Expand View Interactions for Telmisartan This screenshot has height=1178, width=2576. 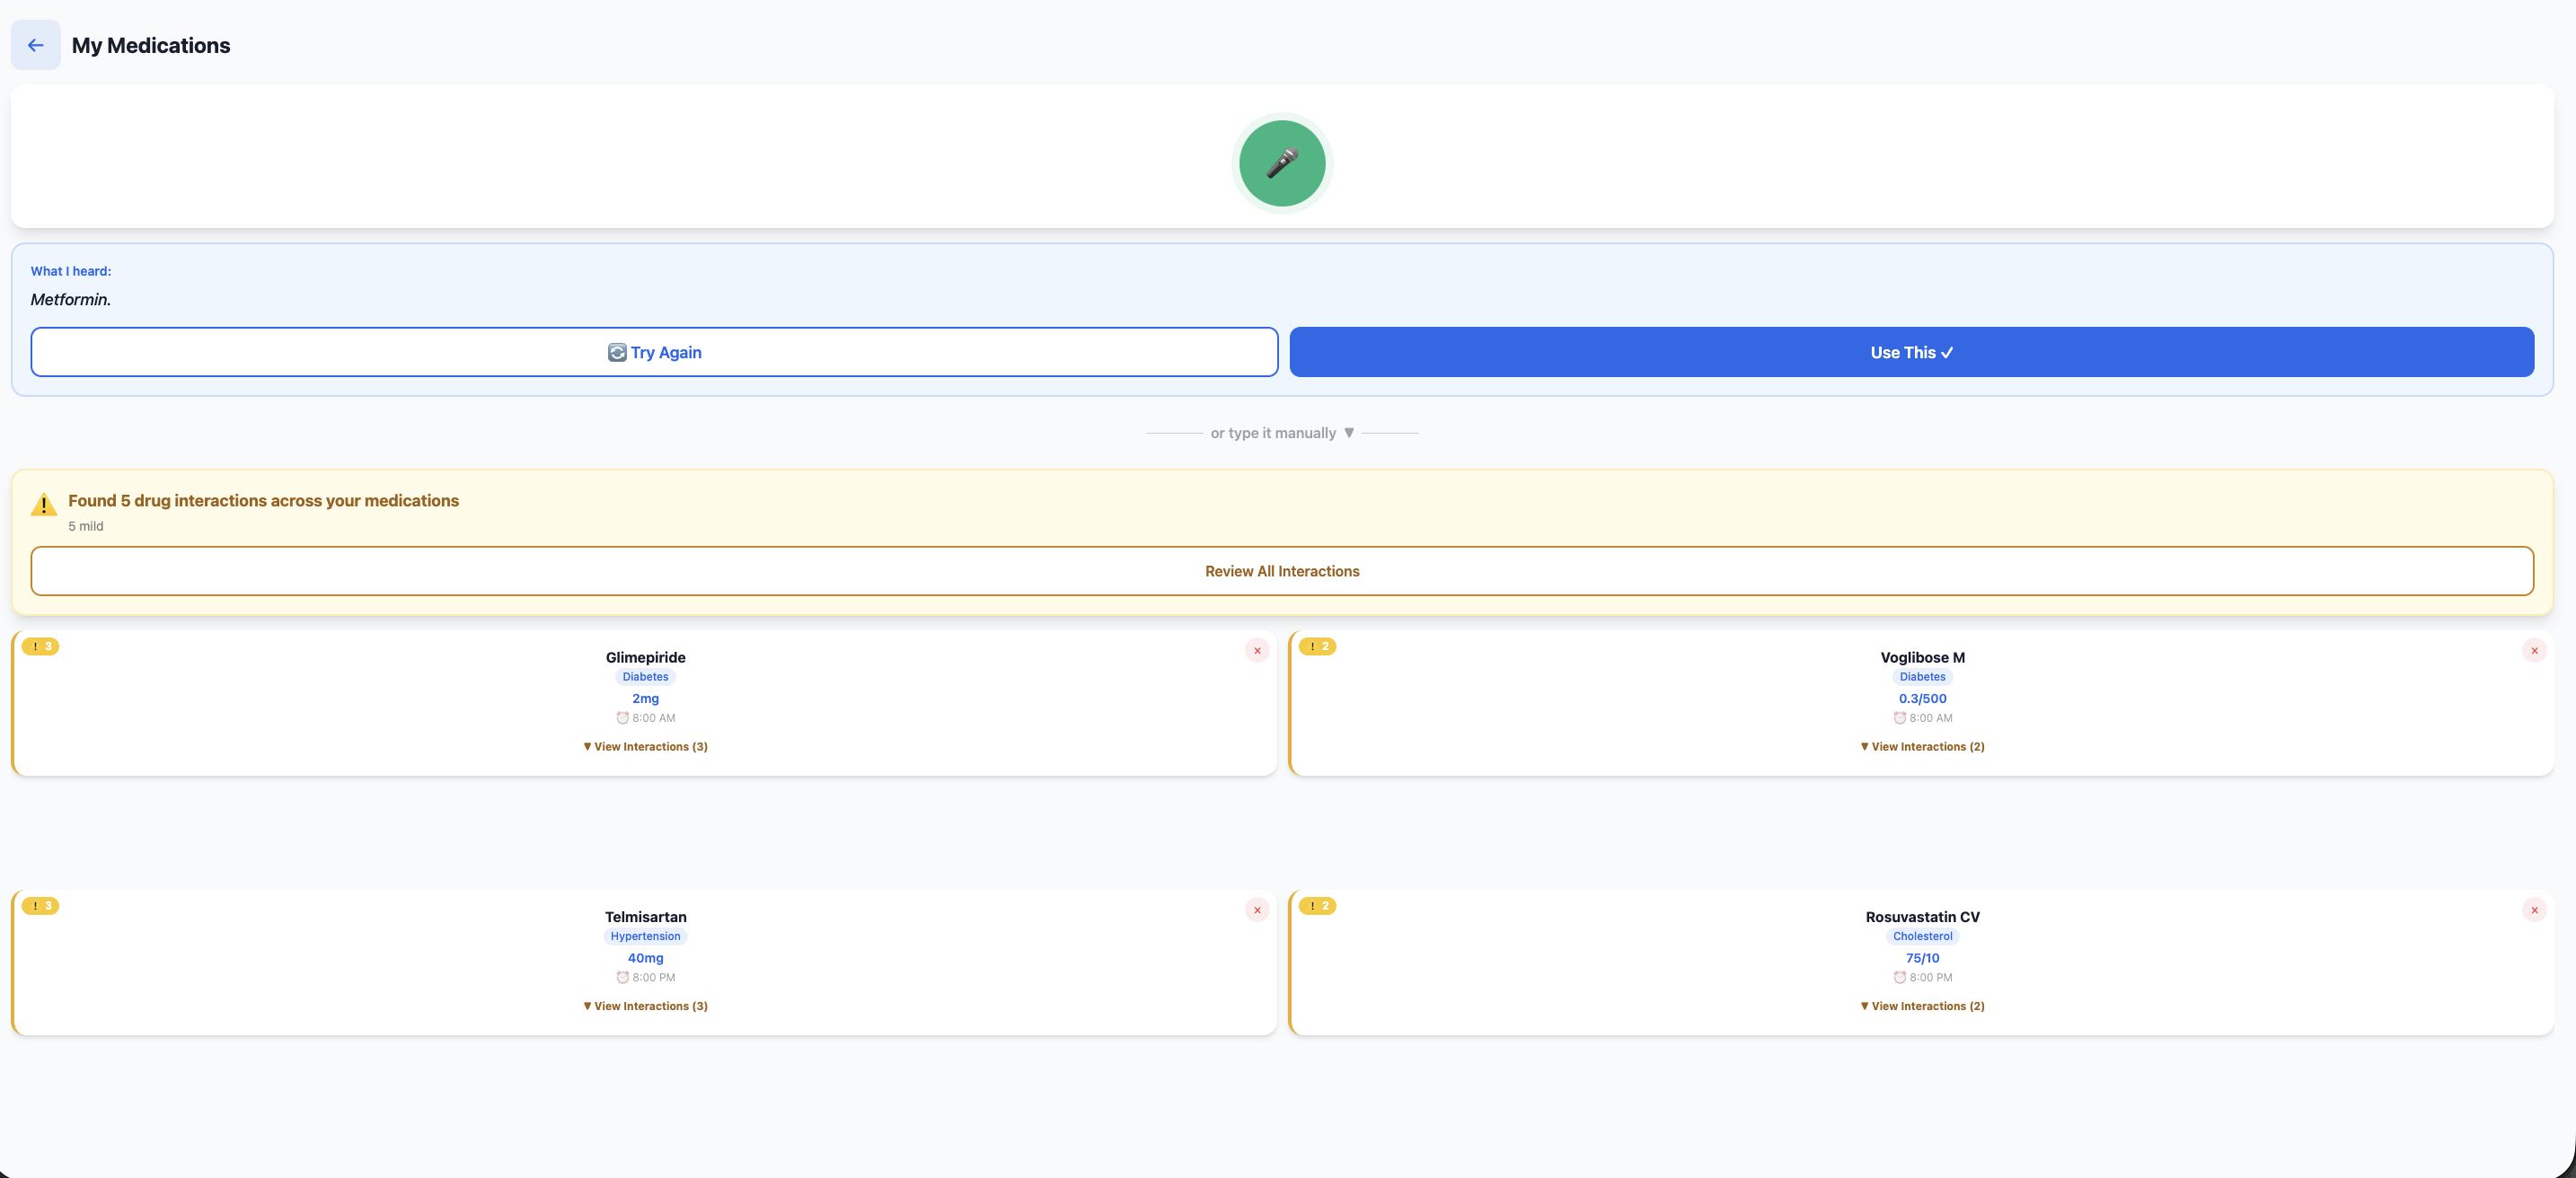(645, 1006)
